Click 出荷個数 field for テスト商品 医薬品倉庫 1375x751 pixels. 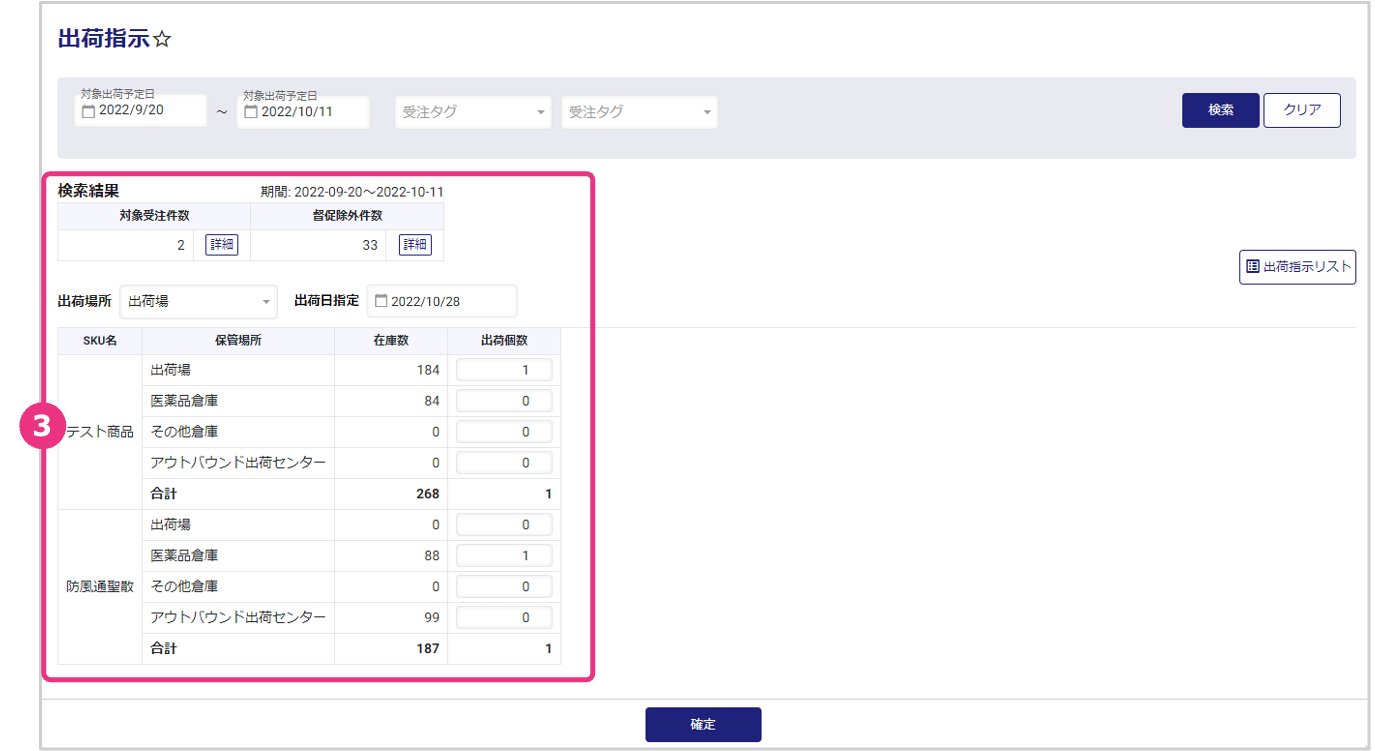point(504,401)
